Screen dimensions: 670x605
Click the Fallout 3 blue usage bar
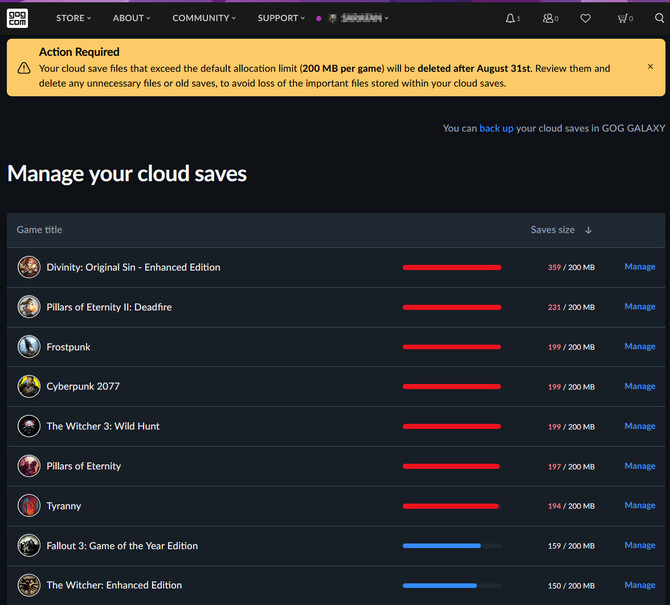452,546
